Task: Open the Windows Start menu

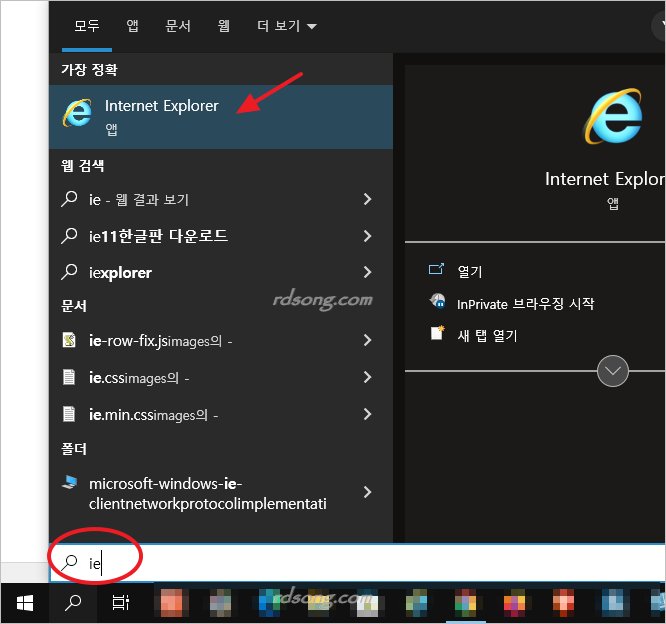Action: 24,602
